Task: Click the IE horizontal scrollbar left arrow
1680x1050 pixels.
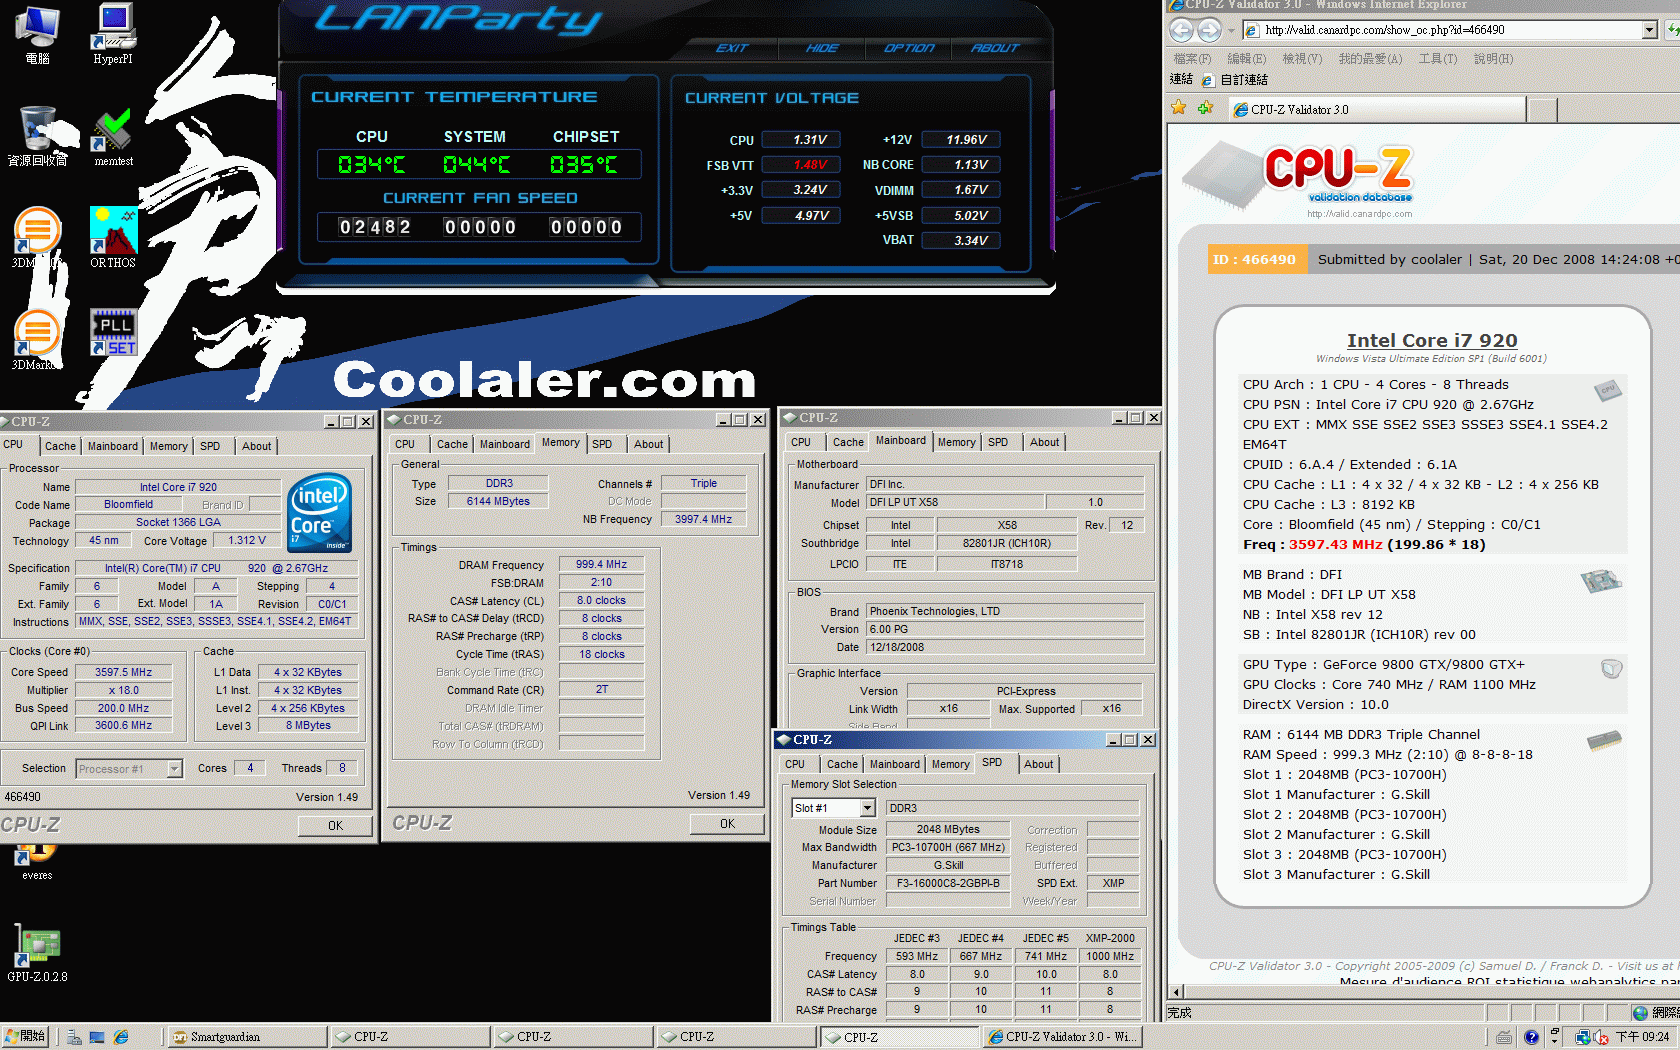Action: tap(1177, 992)
